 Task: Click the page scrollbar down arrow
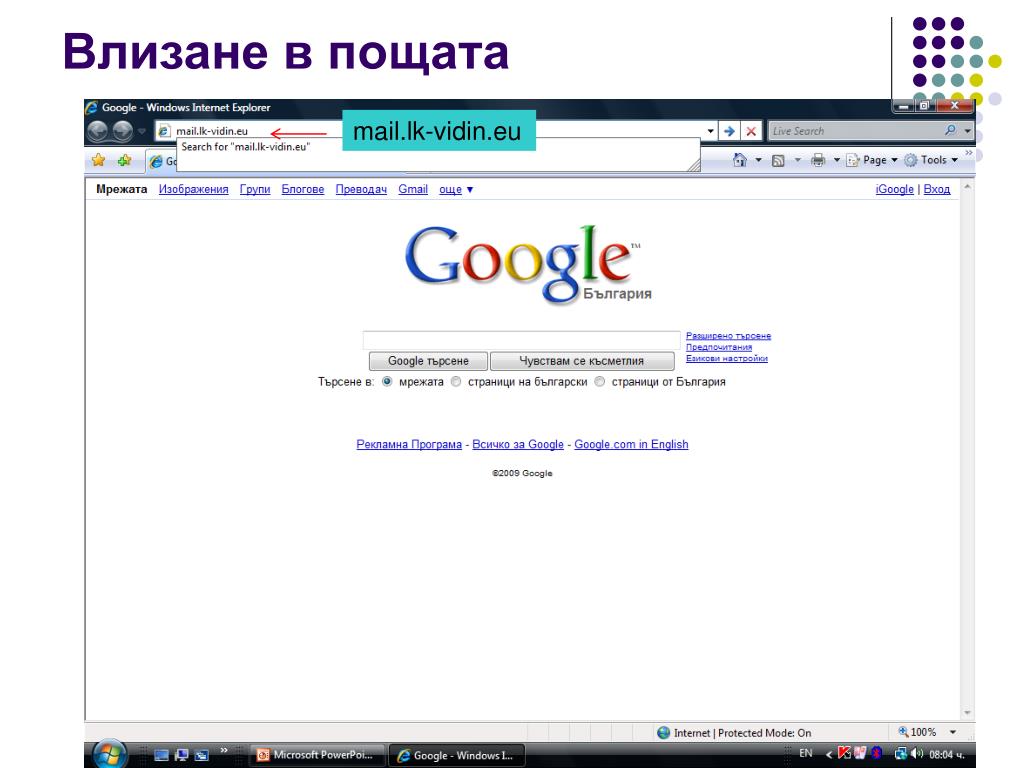click(967, 713)
